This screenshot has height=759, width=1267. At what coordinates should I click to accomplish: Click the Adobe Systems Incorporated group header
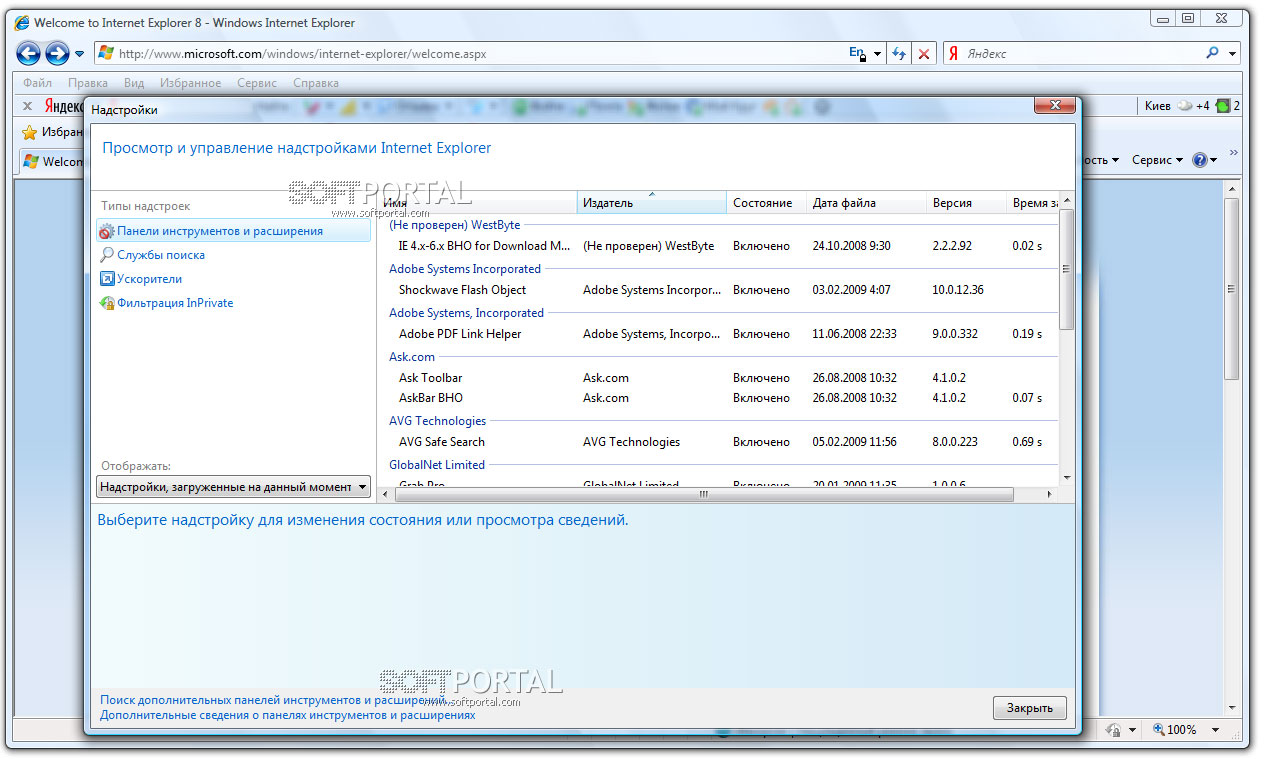(x=464, y=269)
